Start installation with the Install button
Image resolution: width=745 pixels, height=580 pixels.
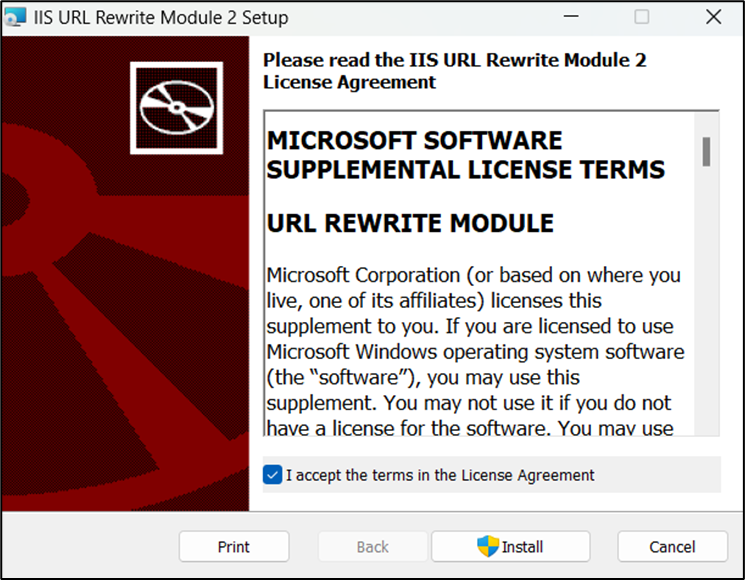coord(510,547)
